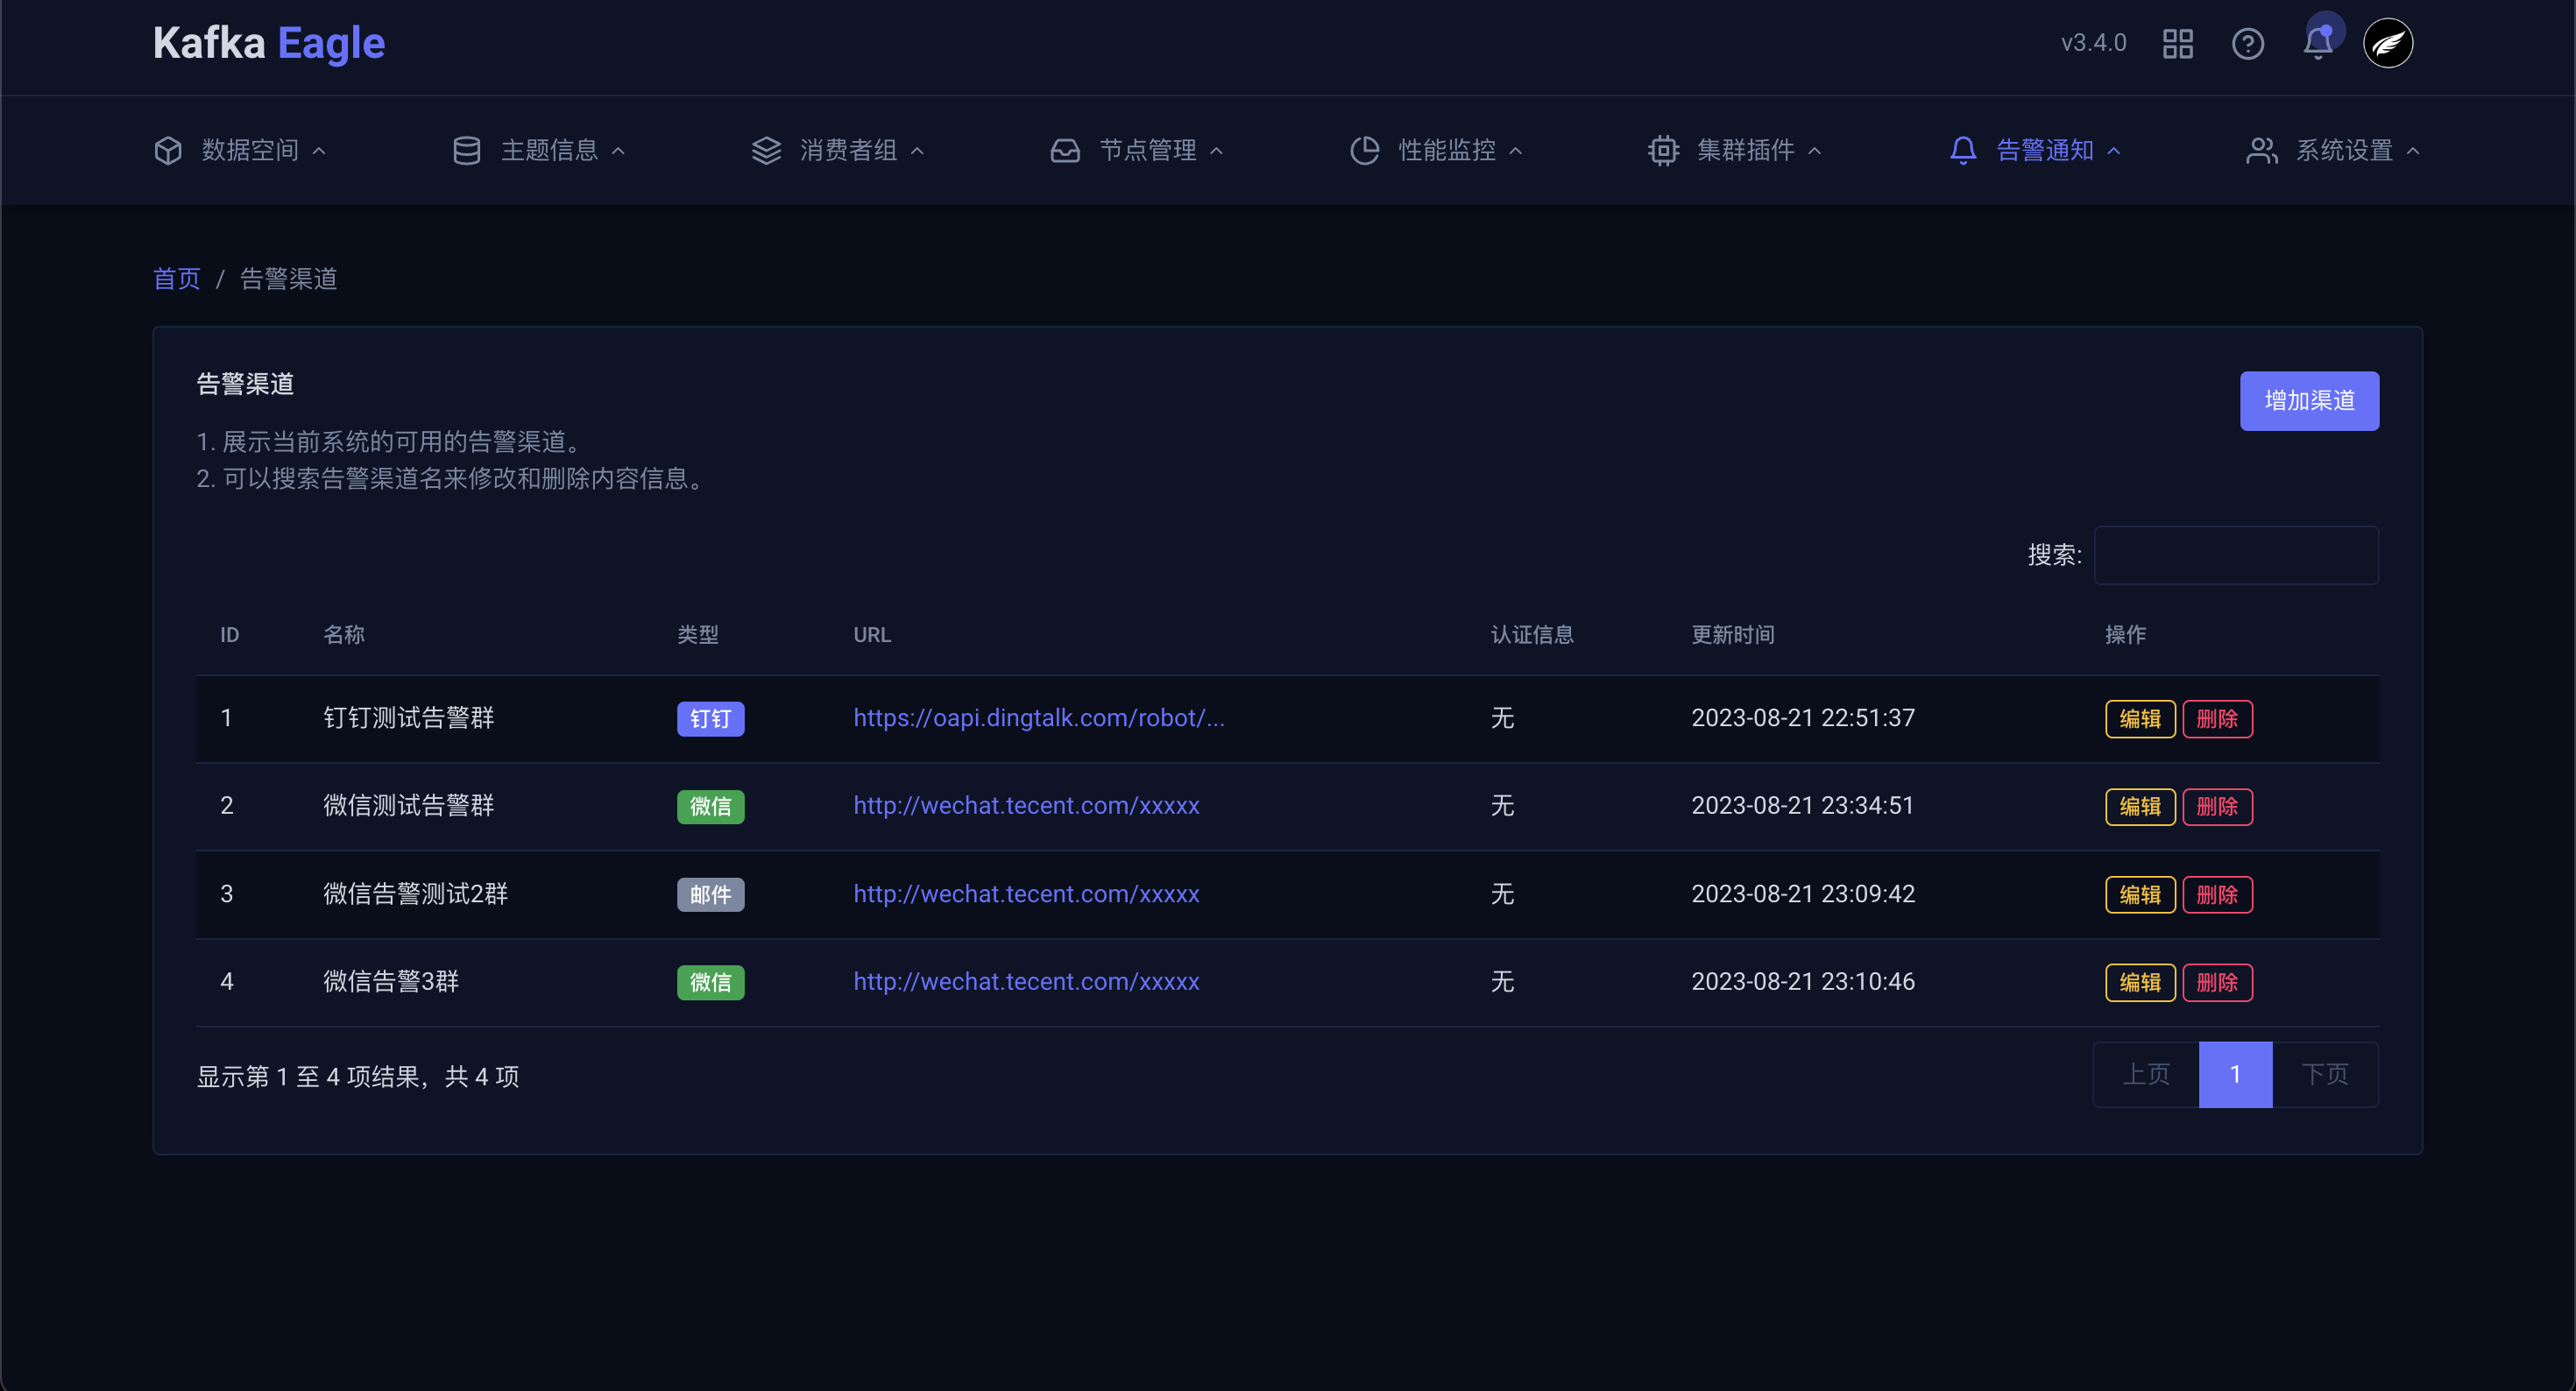
Task: Click the chip icon for 集群插件
Action: point(1663,150)
